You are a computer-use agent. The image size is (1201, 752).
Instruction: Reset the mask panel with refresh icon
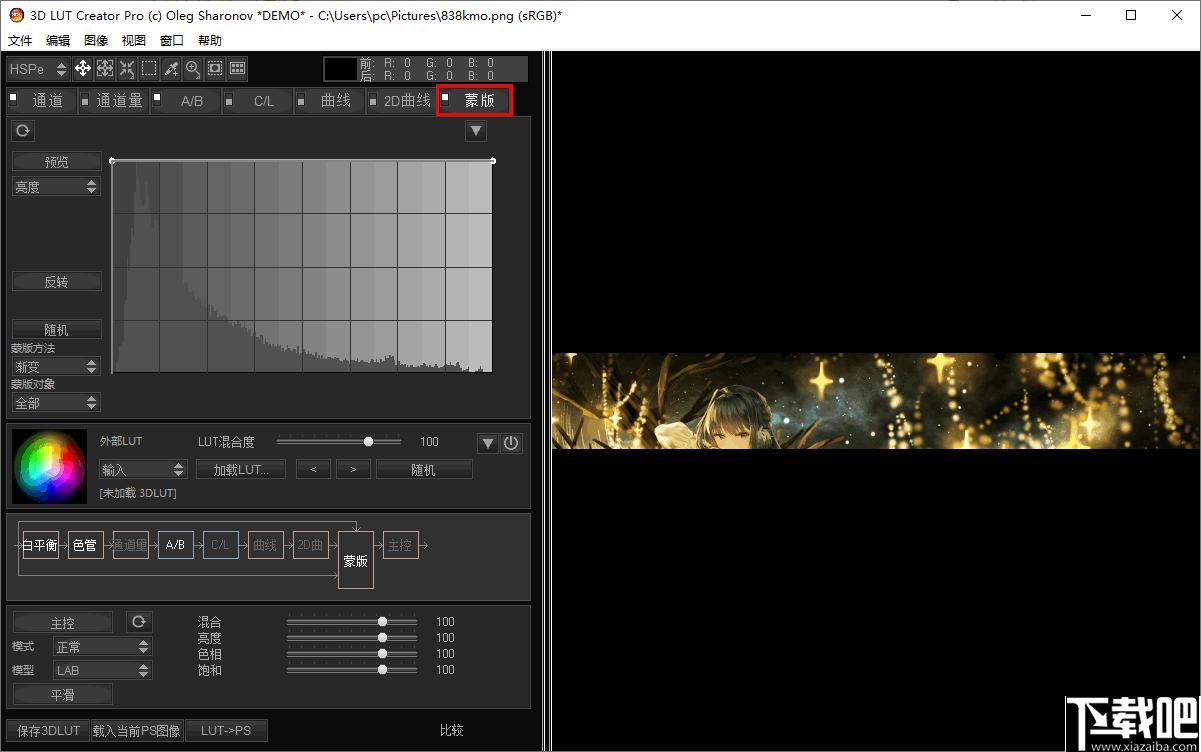coord(22,131)
